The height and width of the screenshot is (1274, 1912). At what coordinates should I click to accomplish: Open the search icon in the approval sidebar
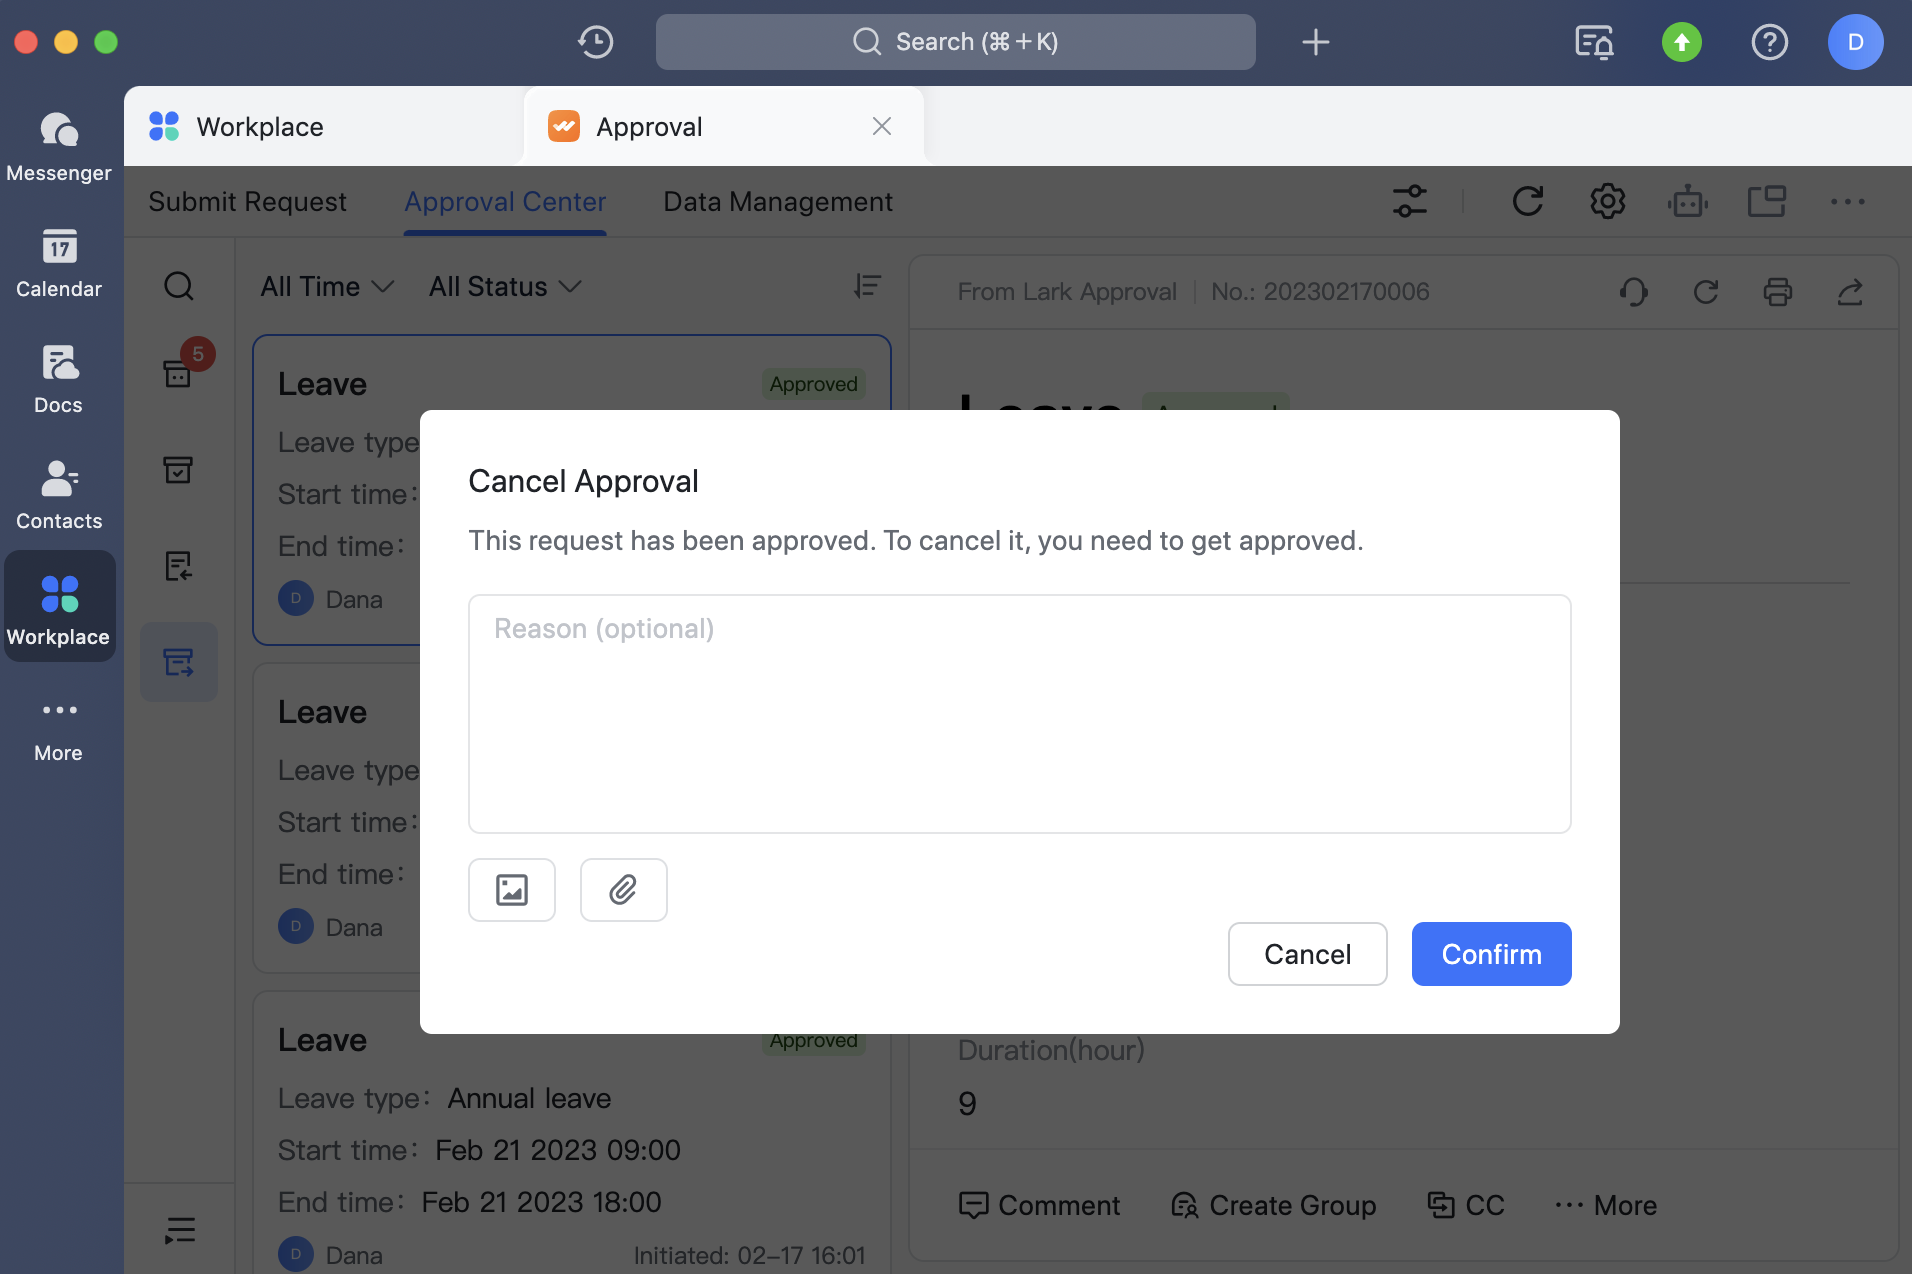179,286
